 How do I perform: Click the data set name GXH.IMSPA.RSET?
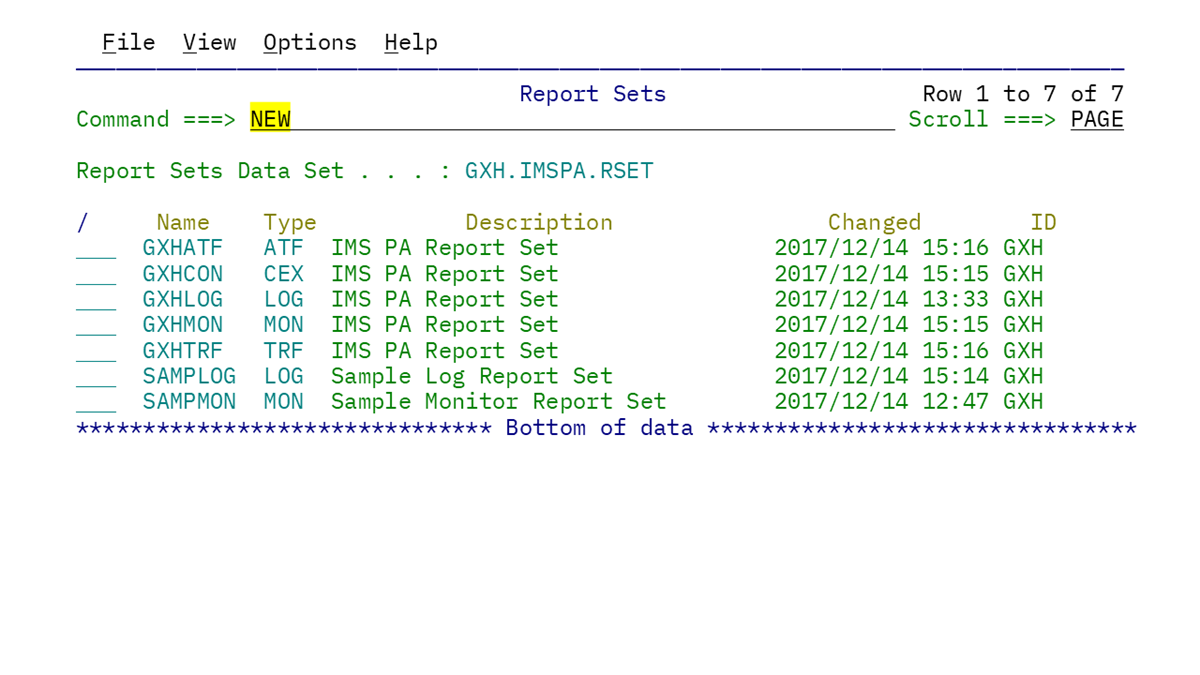pos(559,170)
